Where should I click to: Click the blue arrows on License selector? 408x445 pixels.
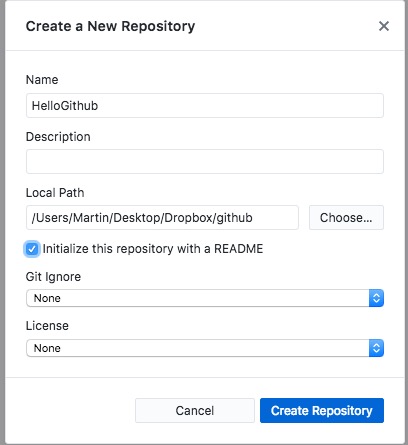coord(376,348)
